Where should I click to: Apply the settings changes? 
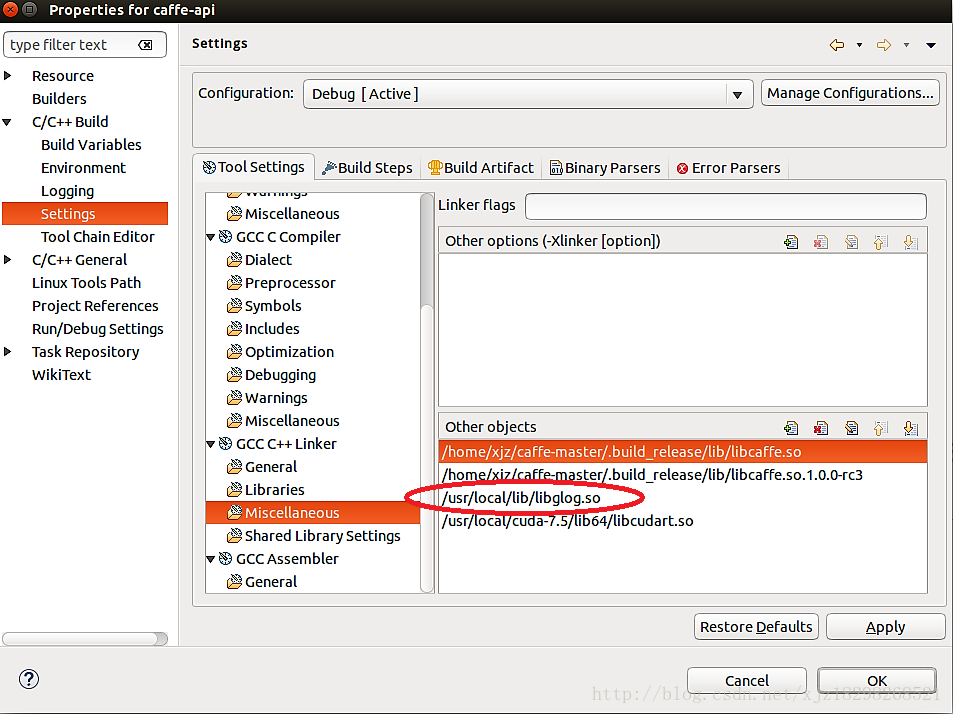coord(886,626)
